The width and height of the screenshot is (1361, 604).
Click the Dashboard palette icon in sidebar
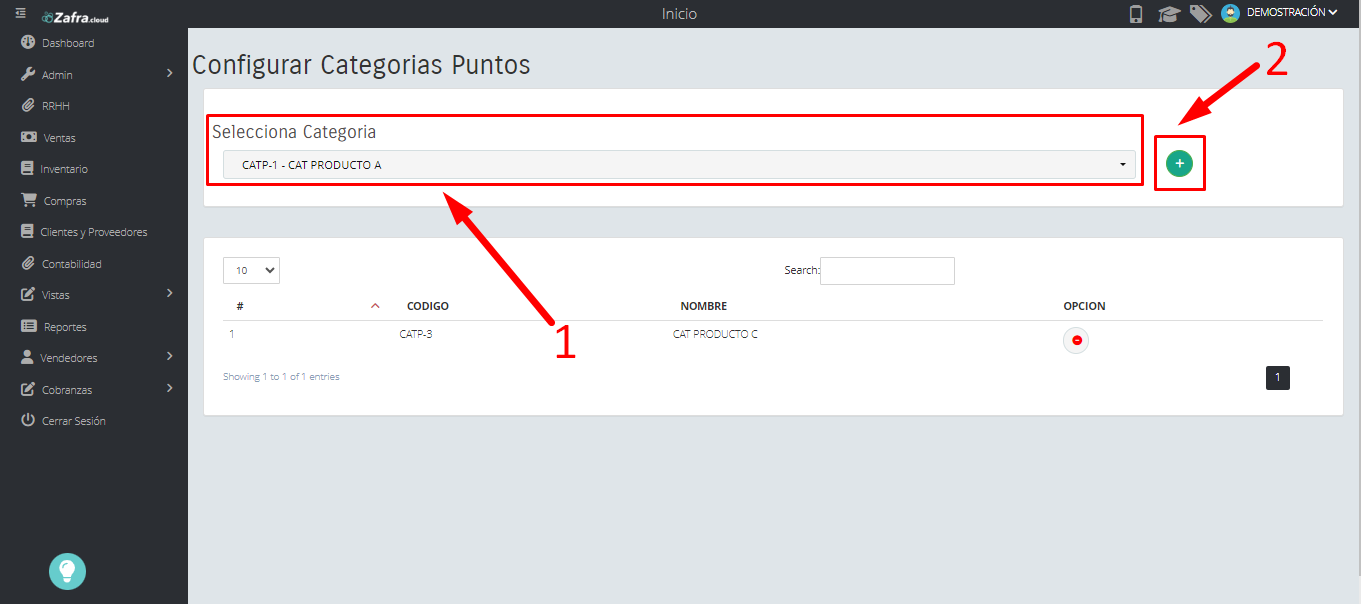pyautogui.click(x=28, y=43)
